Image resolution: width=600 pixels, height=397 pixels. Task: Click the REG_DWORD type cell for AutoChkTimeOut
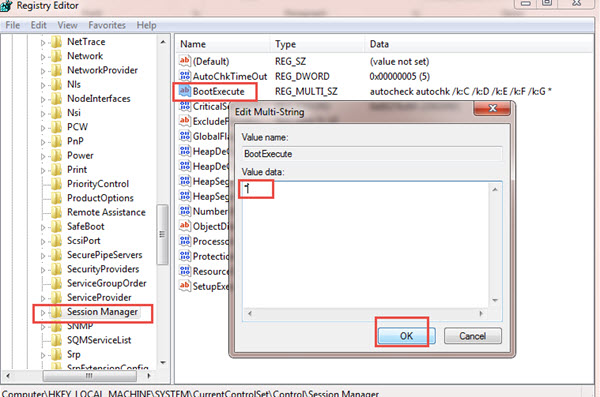click(302, 76)
